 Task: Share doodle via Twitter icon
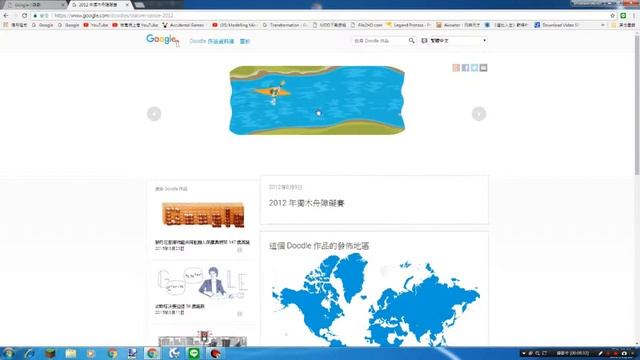(474, 68)
